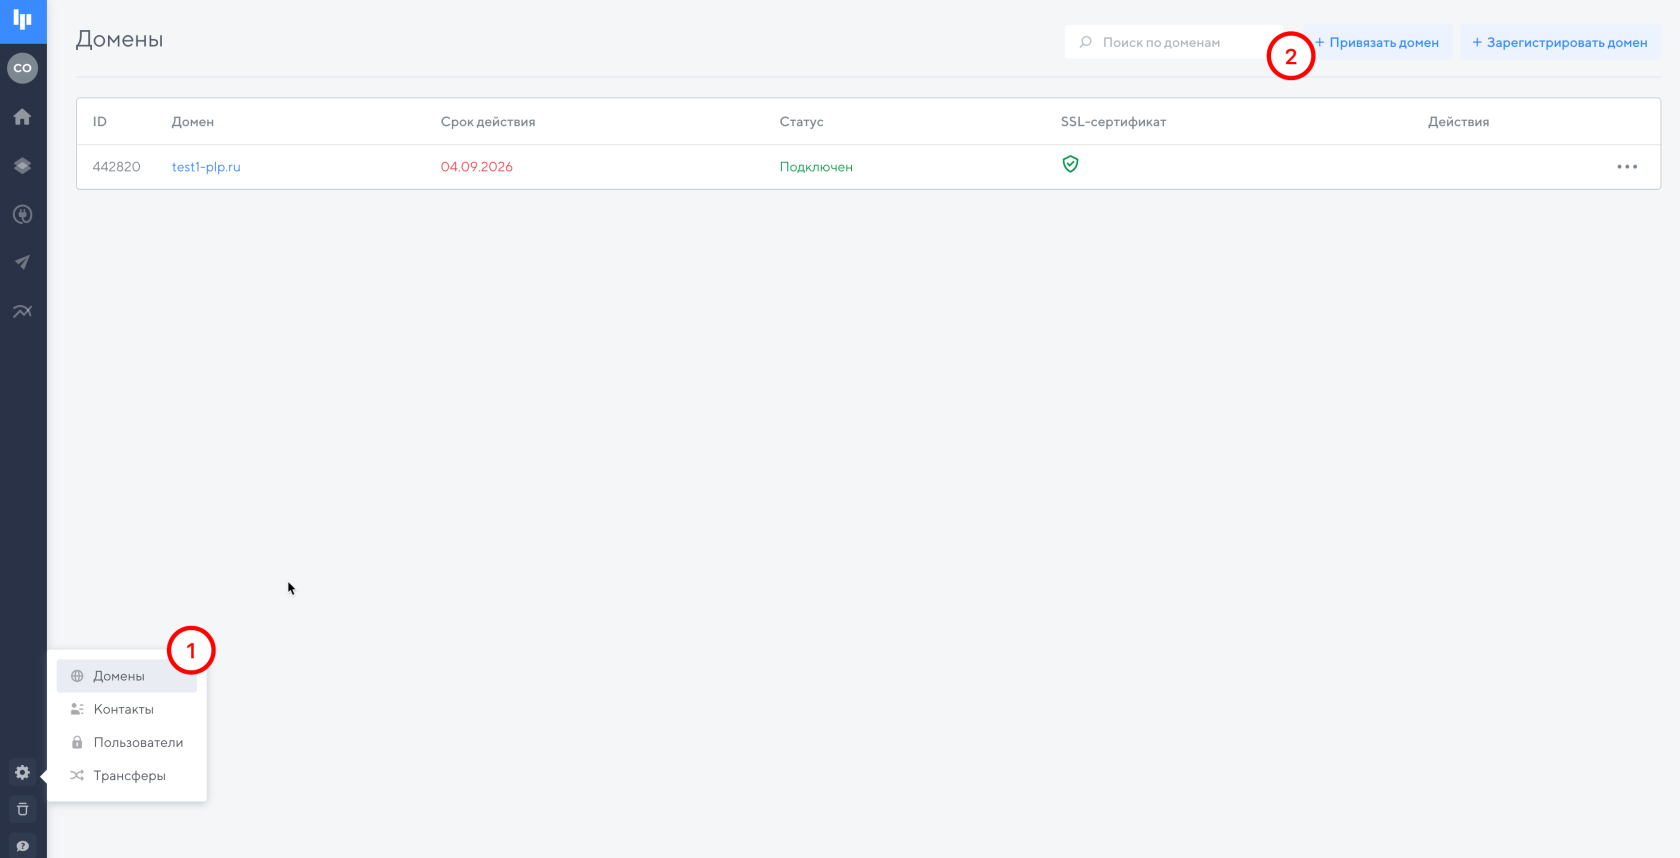The height and width of the screenshot is (858, 1680).
Task: Open the trash bin sidebar icon
Action: 22,809
